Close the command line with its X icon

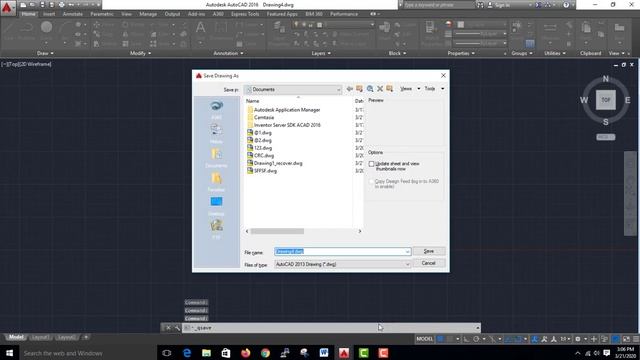pos(168,328)
